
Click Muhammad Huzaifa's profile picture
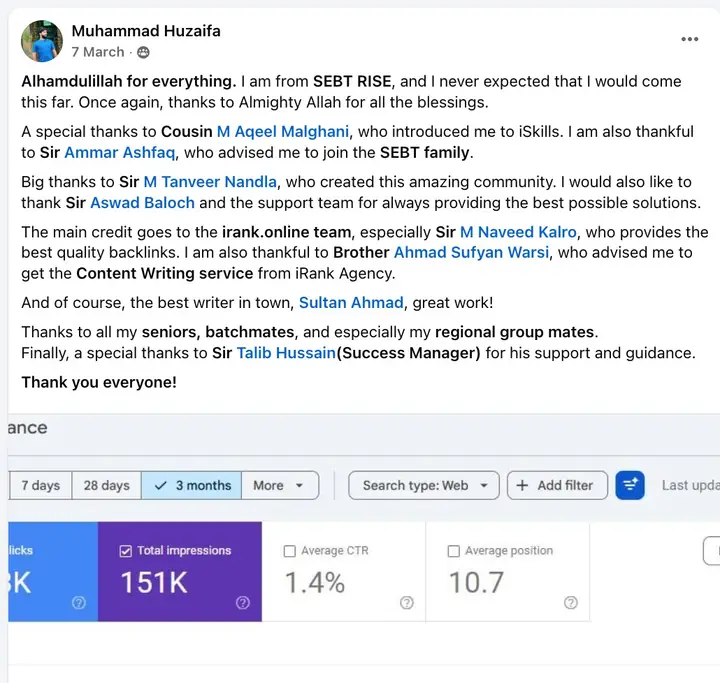42,41
